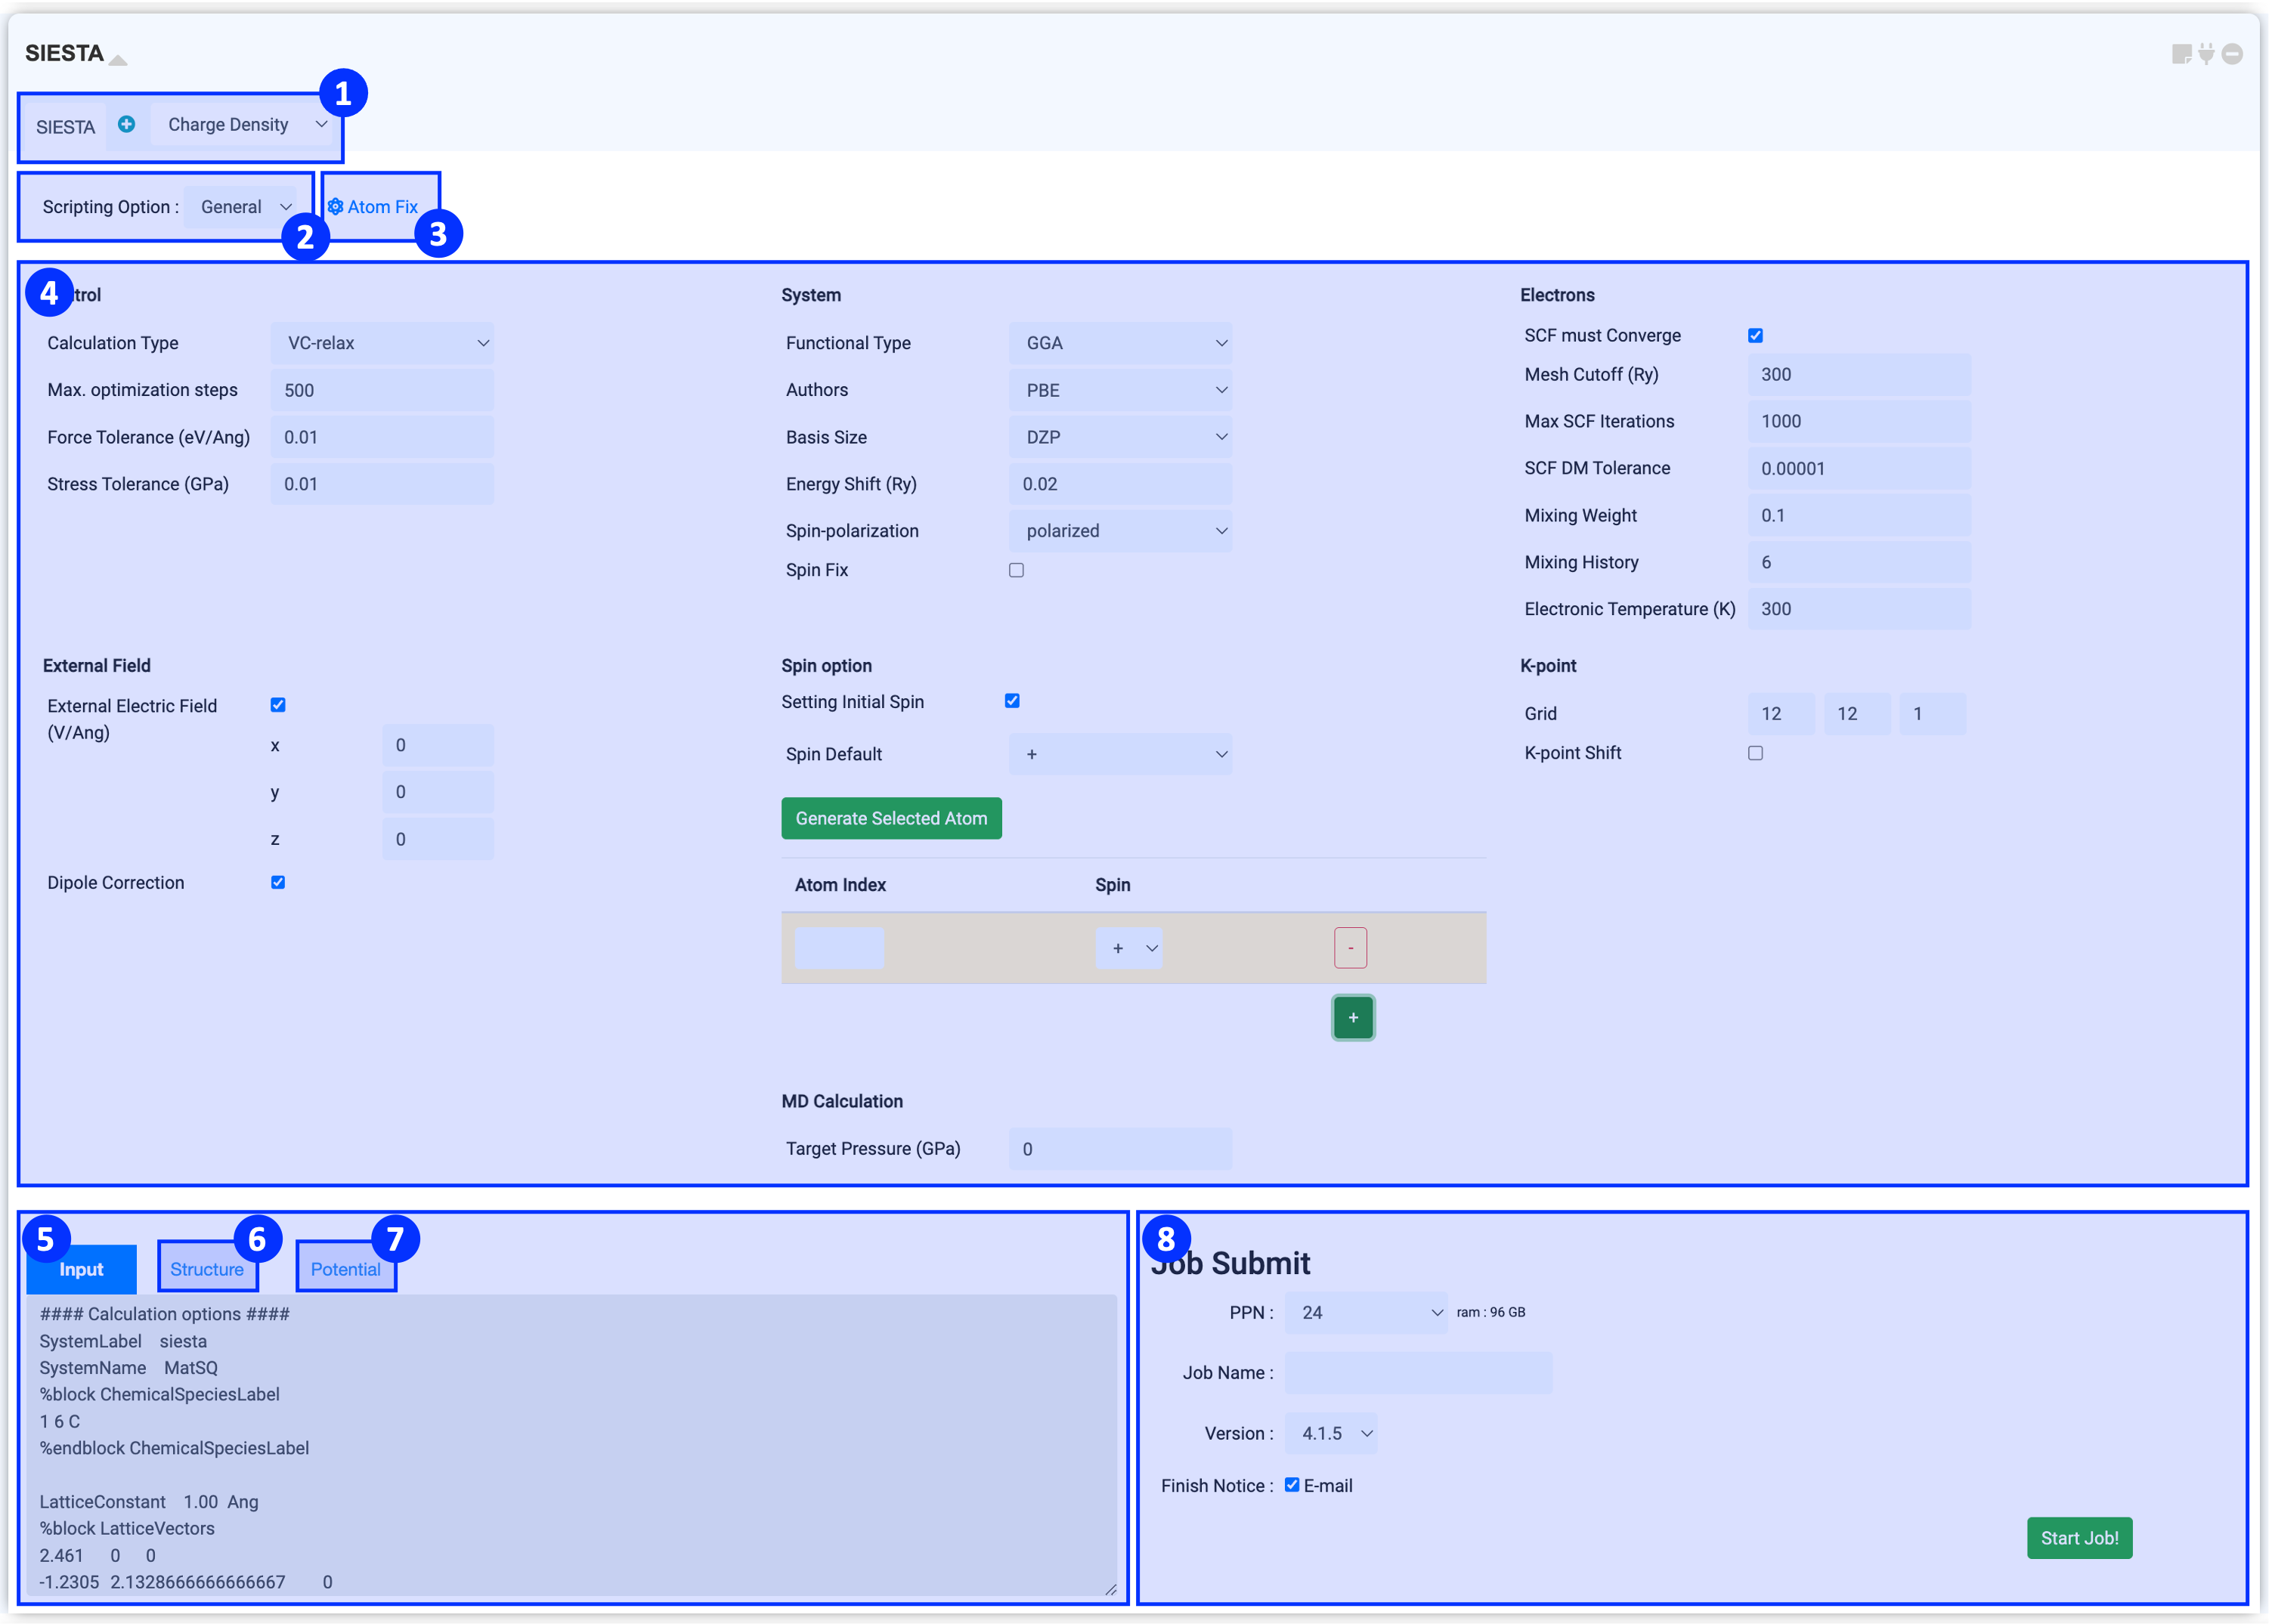Toggle the Dipole Correction checkbox
Viewport: 2269px width, 1624px height.
(x=278, y=882)
